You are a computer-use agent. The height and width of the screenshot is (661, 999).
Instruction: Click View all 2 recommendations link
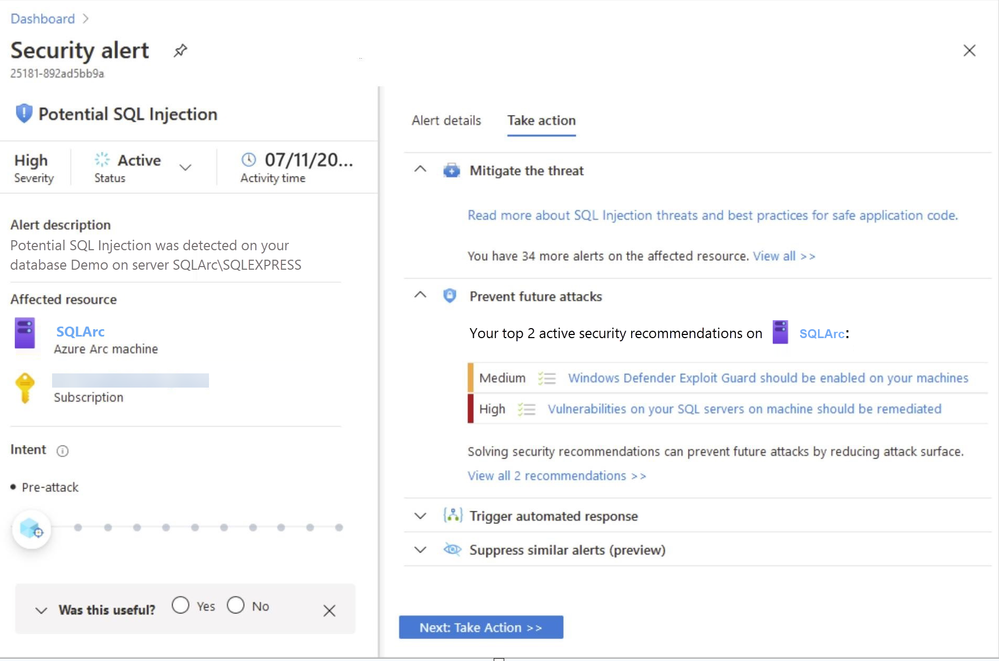tap(557, 476)
